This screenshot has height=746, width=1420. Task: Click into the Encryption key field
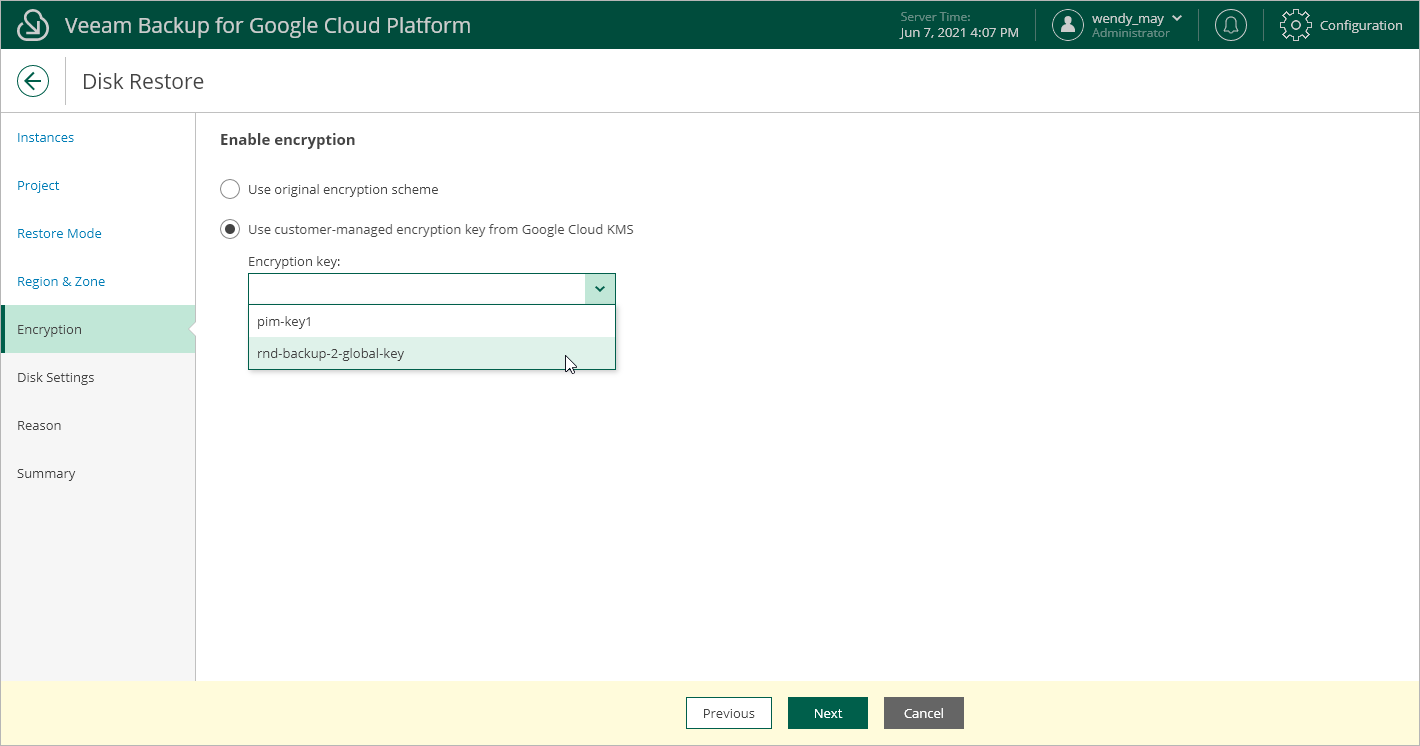point(417,289)
